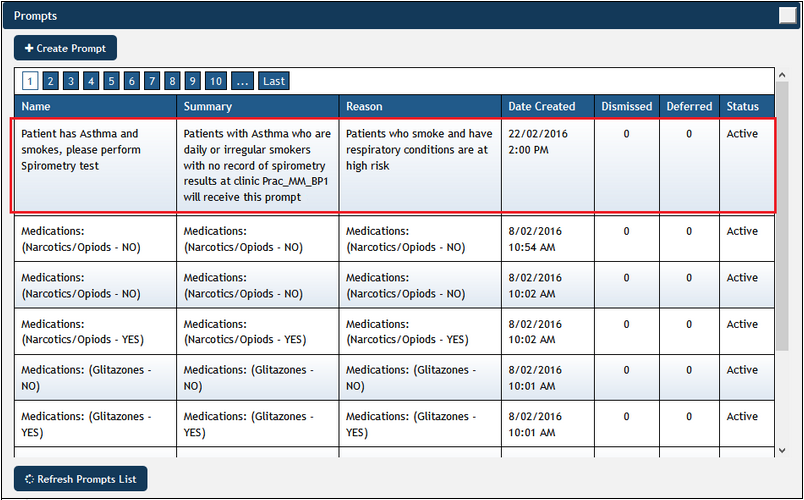The height and width of the screenshot is (500, 804).
Task: Select page 8 in the pager
Action: [x=172, y=81]
